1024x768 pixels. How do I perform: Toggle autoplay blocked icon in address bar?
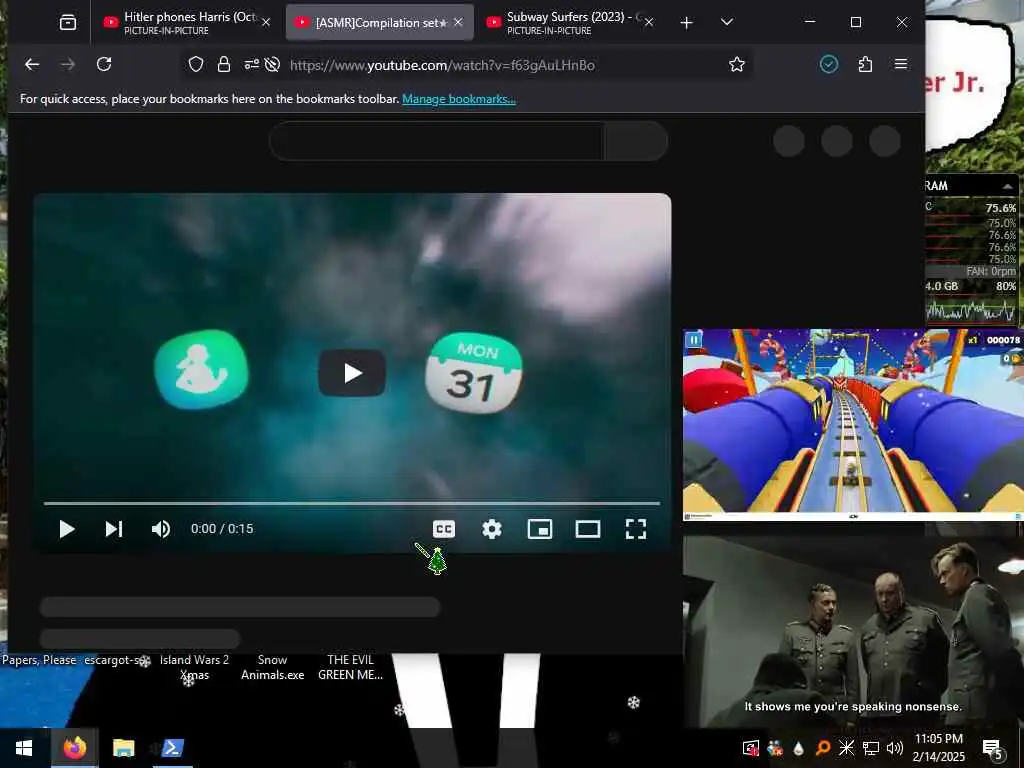[272, 64]
